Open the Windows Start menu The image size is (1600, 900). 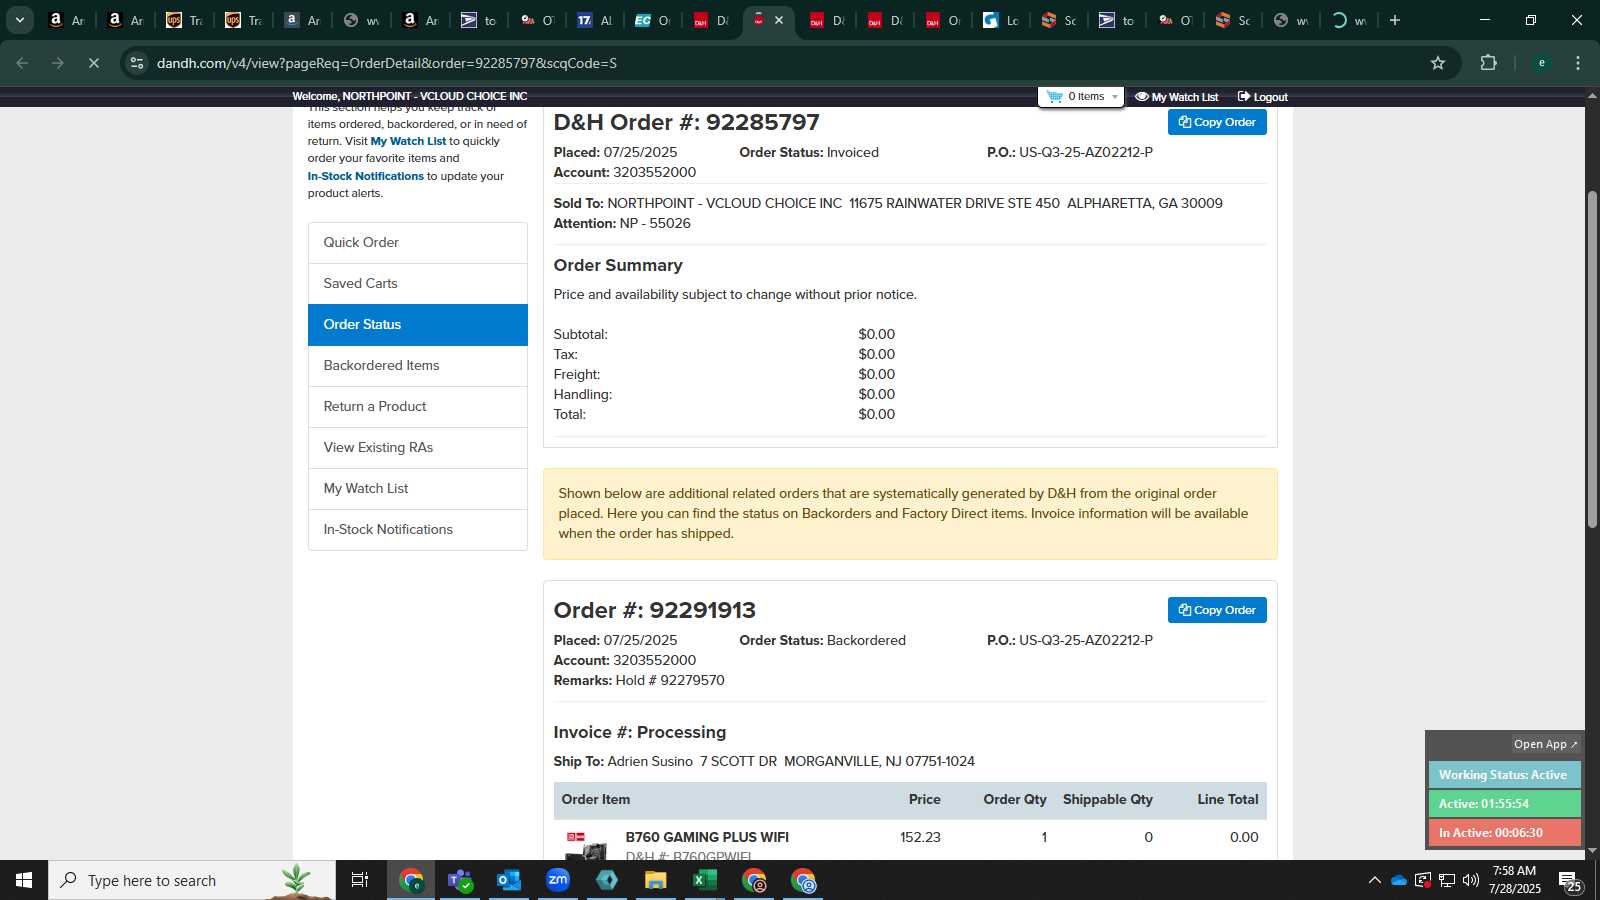tap(24, 880)
